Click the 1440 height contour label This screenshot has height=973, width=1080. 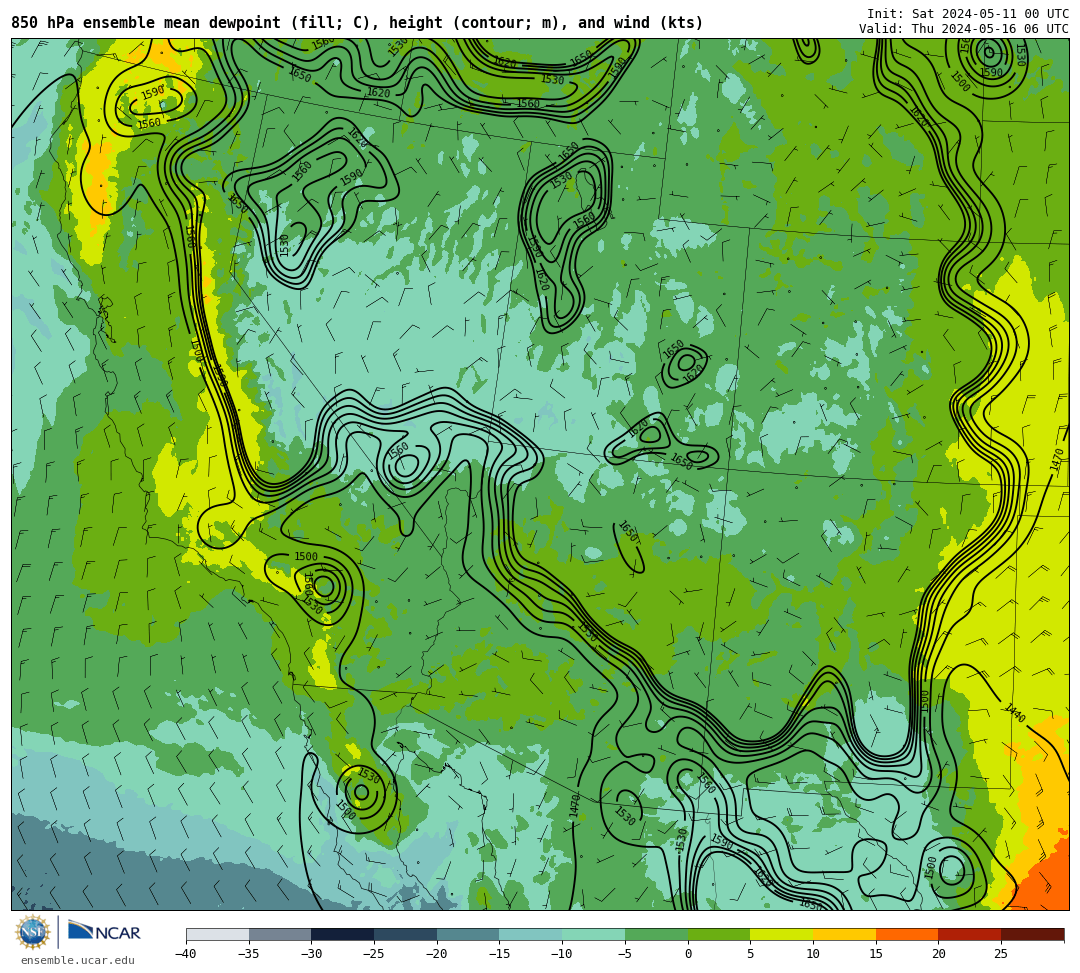[1015, 713]
